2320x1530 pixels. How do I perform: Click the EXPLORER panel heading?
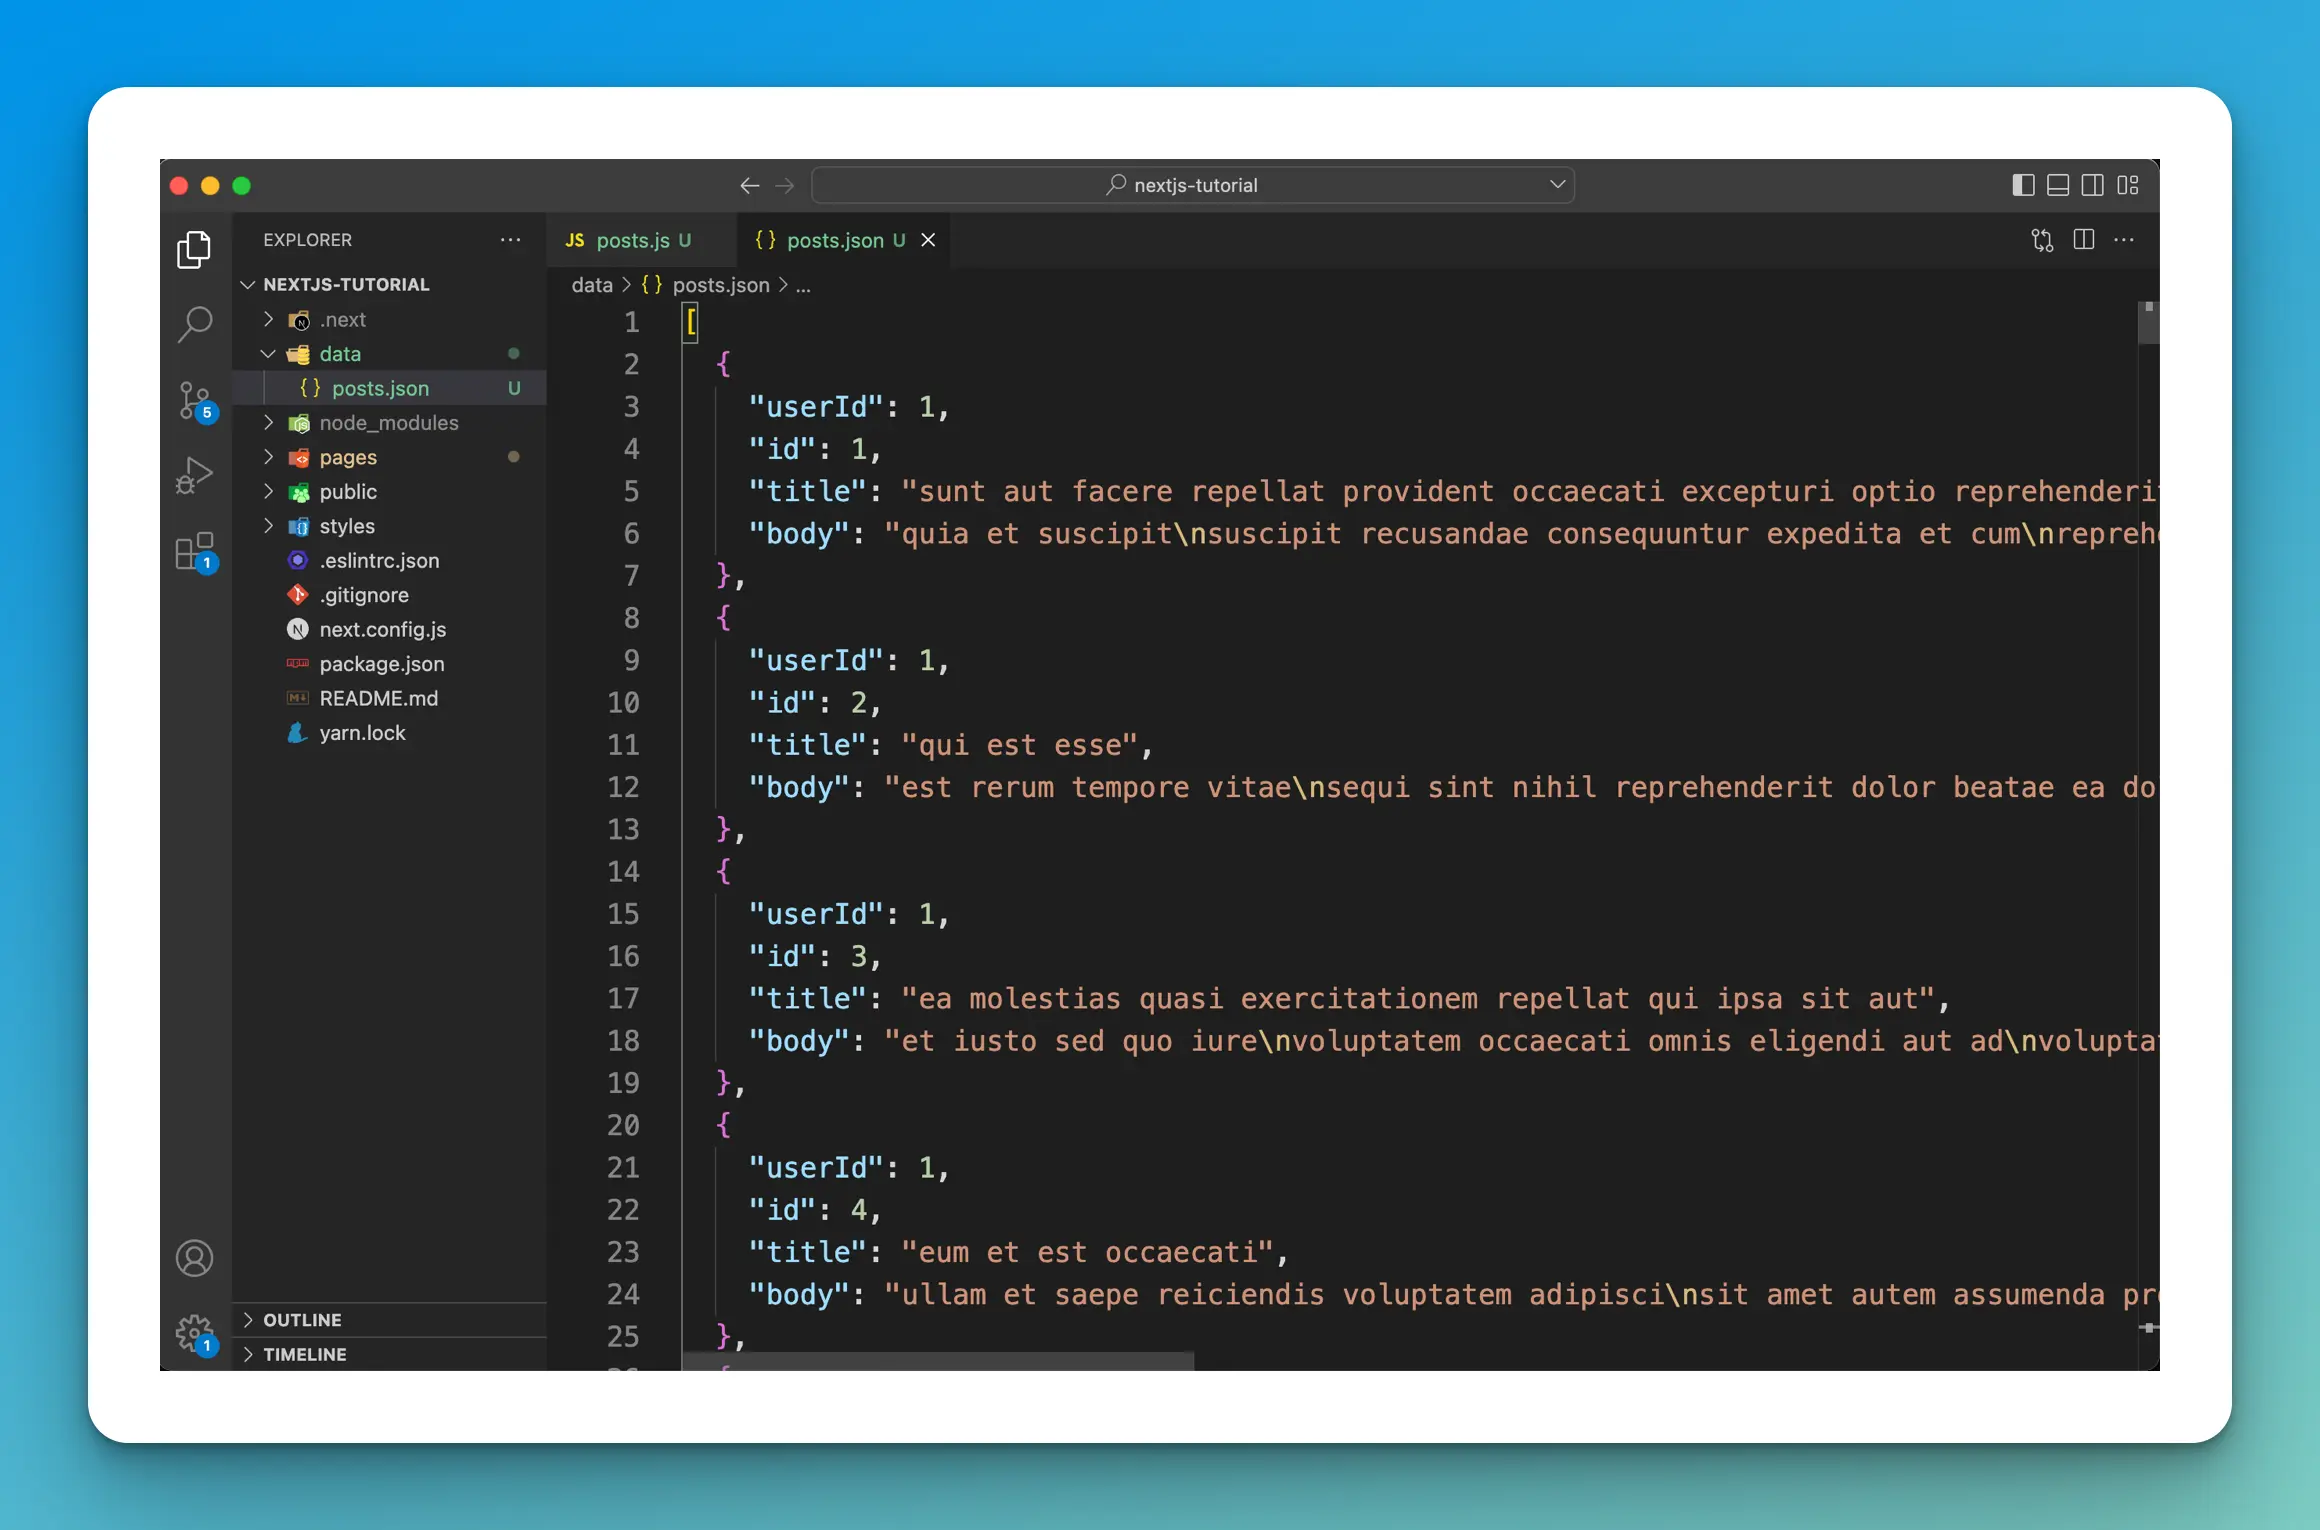(x=308, y=240)
